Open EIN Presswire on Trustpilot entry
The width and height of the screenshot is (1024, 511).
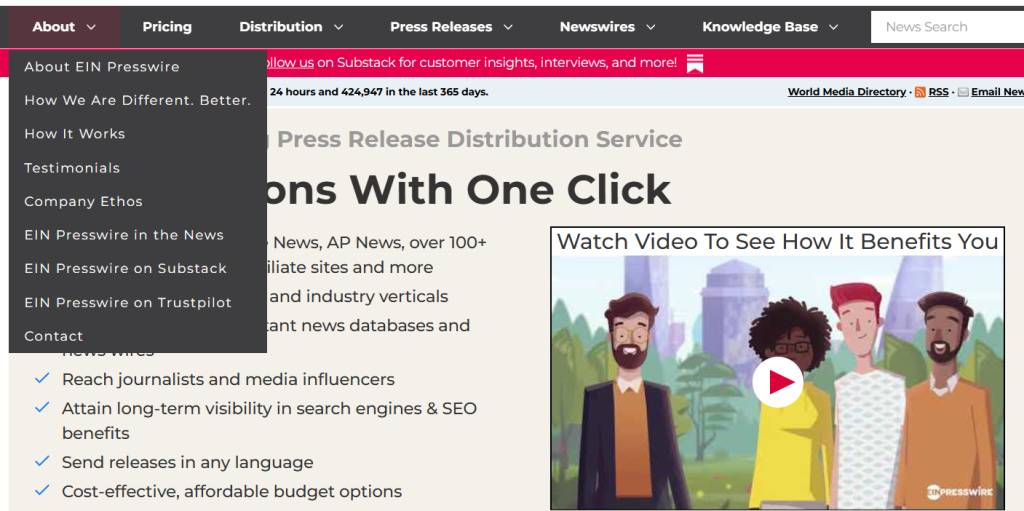[x=128, y=303]
